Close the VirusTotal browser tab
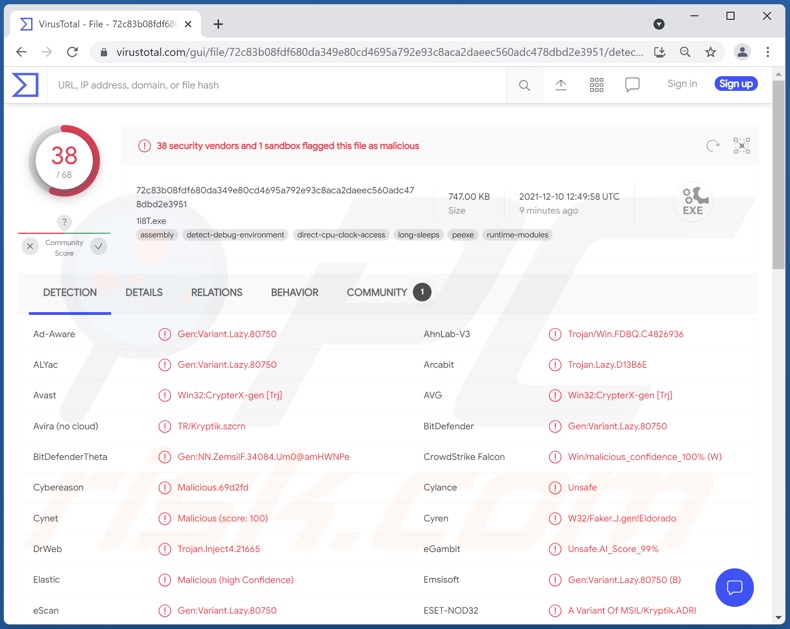 188,24
